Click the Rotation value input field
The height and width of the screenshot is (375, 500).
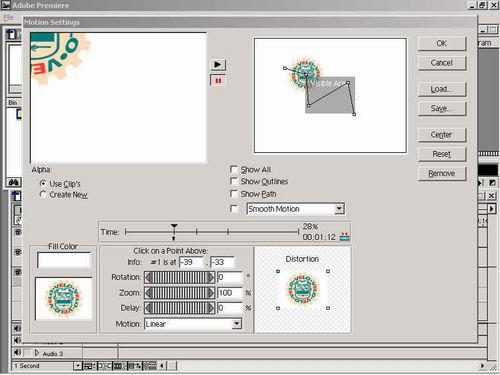(230, 277)
